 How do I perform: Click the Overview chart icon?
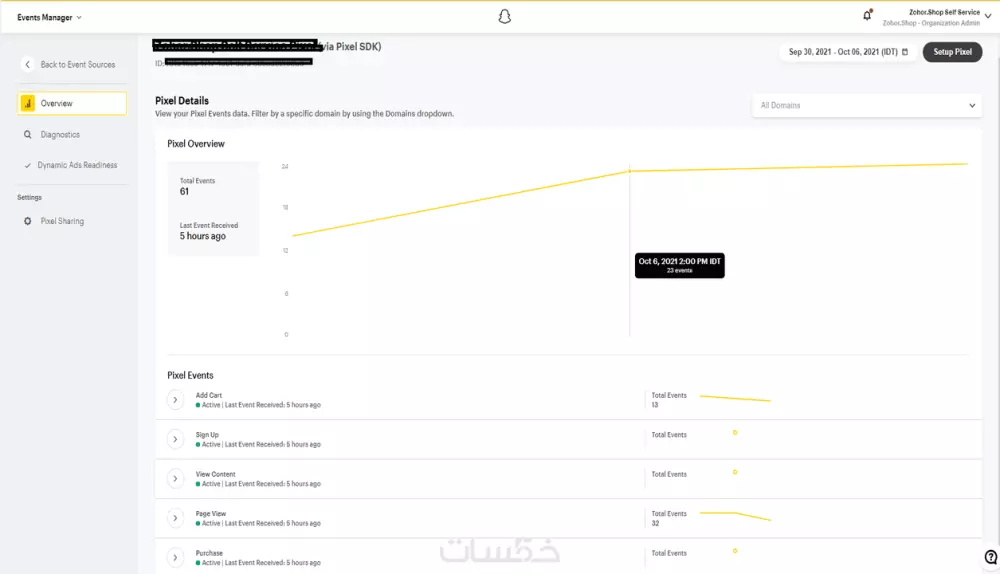tap(28, 104)
